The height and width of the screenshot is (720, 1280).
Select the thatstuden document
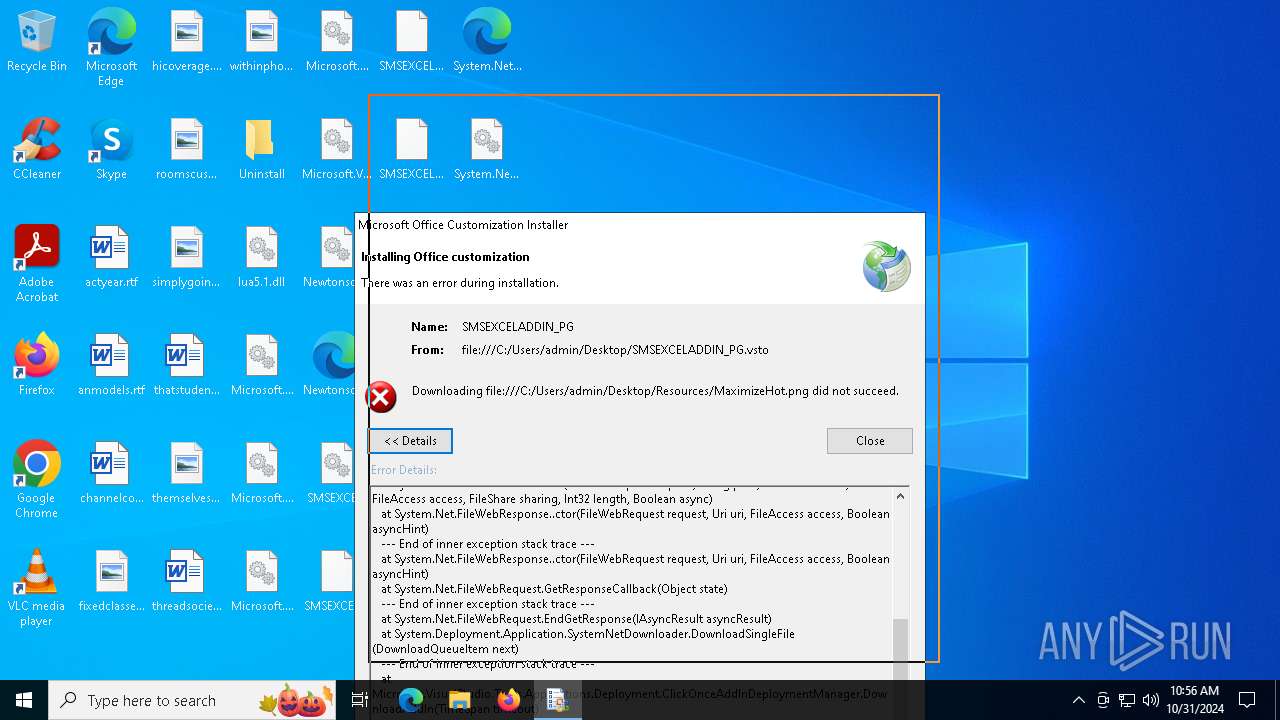tap(187, 366)
